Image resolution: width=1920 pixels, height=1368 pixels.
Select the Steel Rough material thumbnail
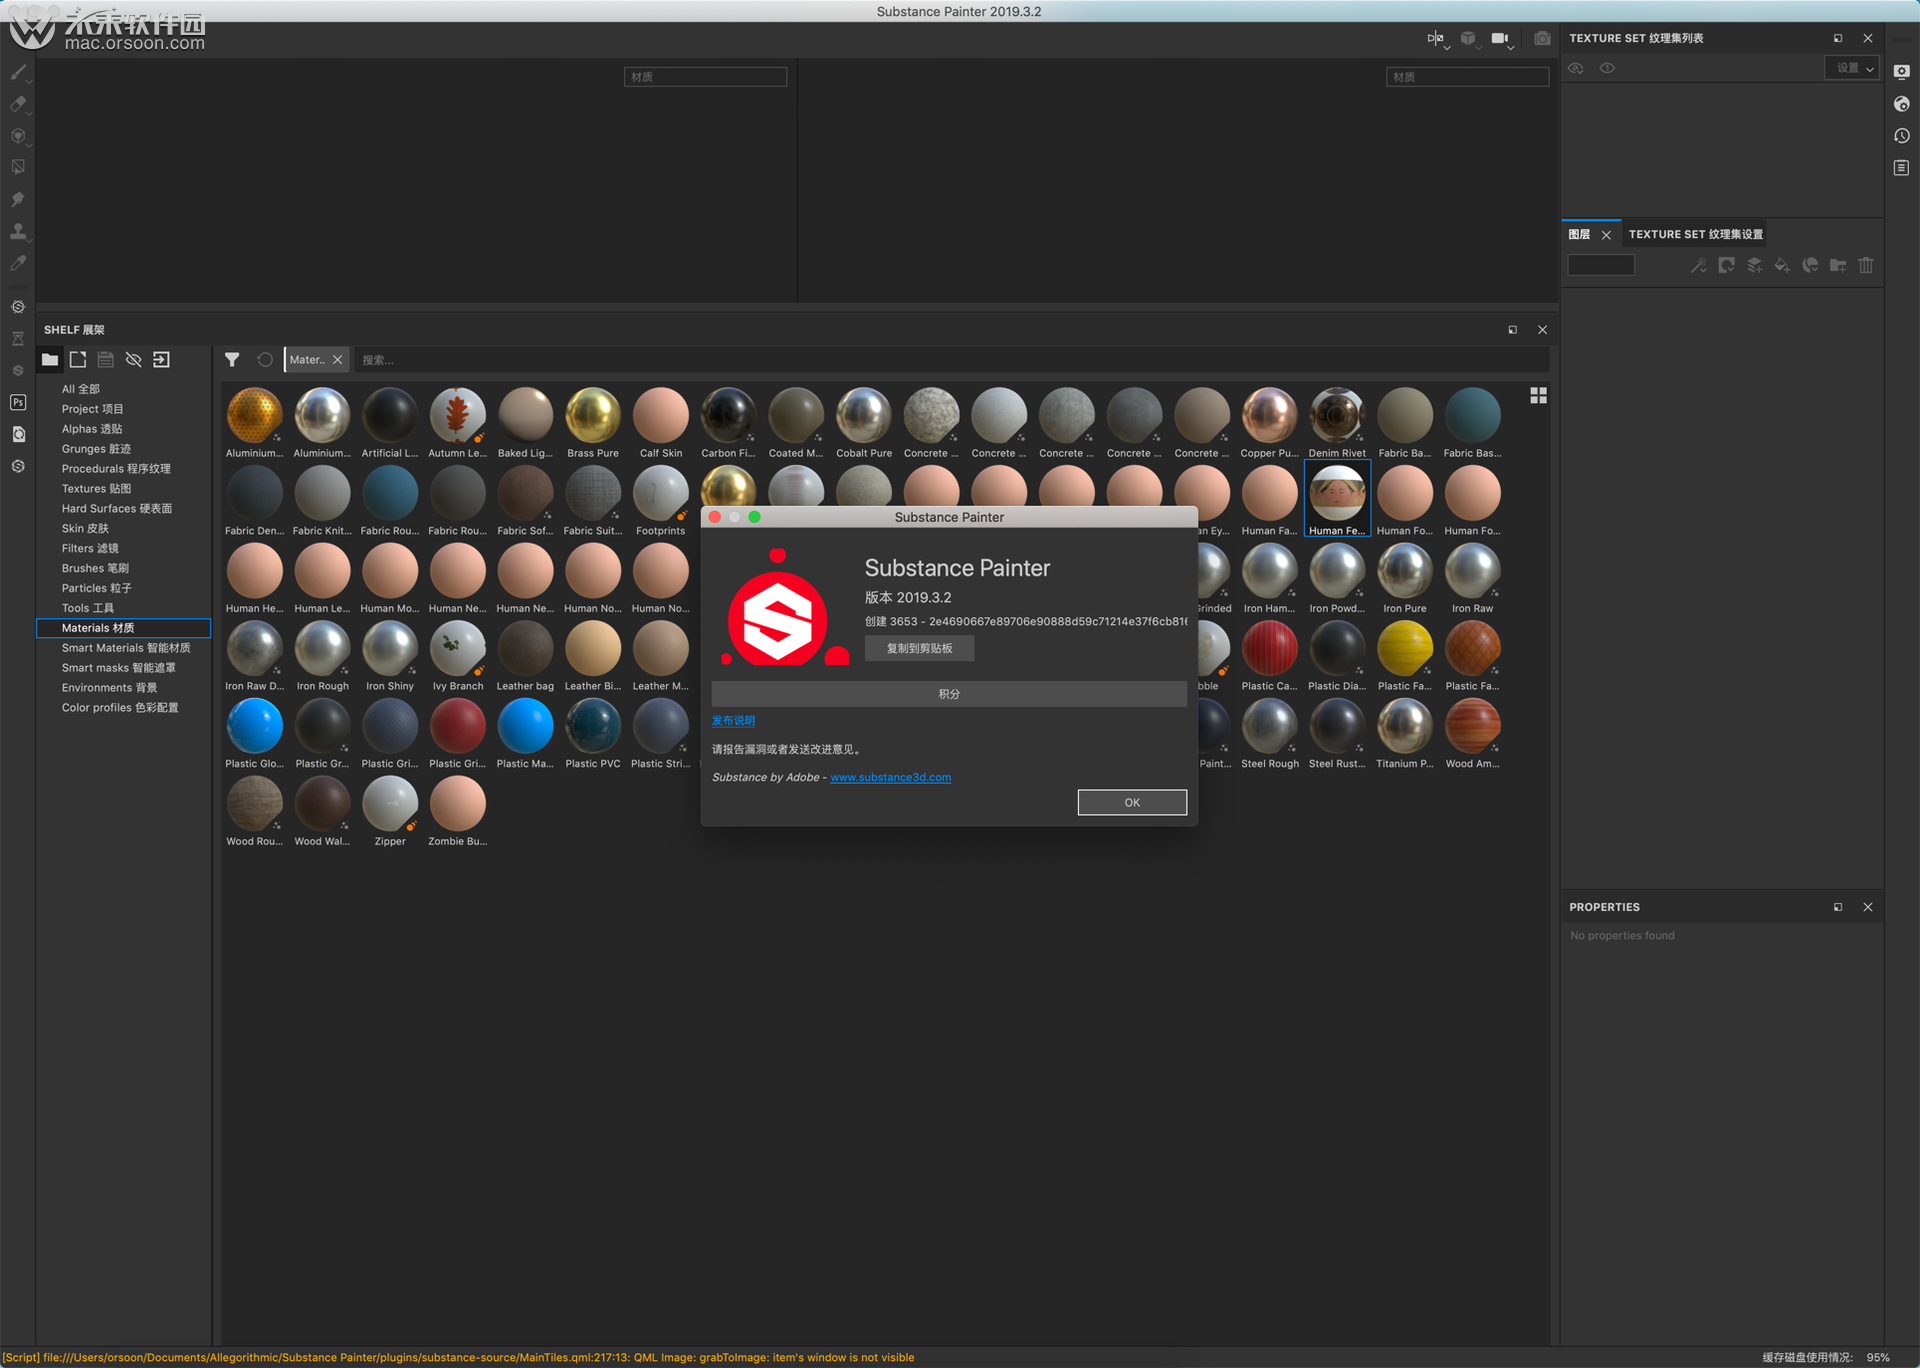tap(1270, 733)
